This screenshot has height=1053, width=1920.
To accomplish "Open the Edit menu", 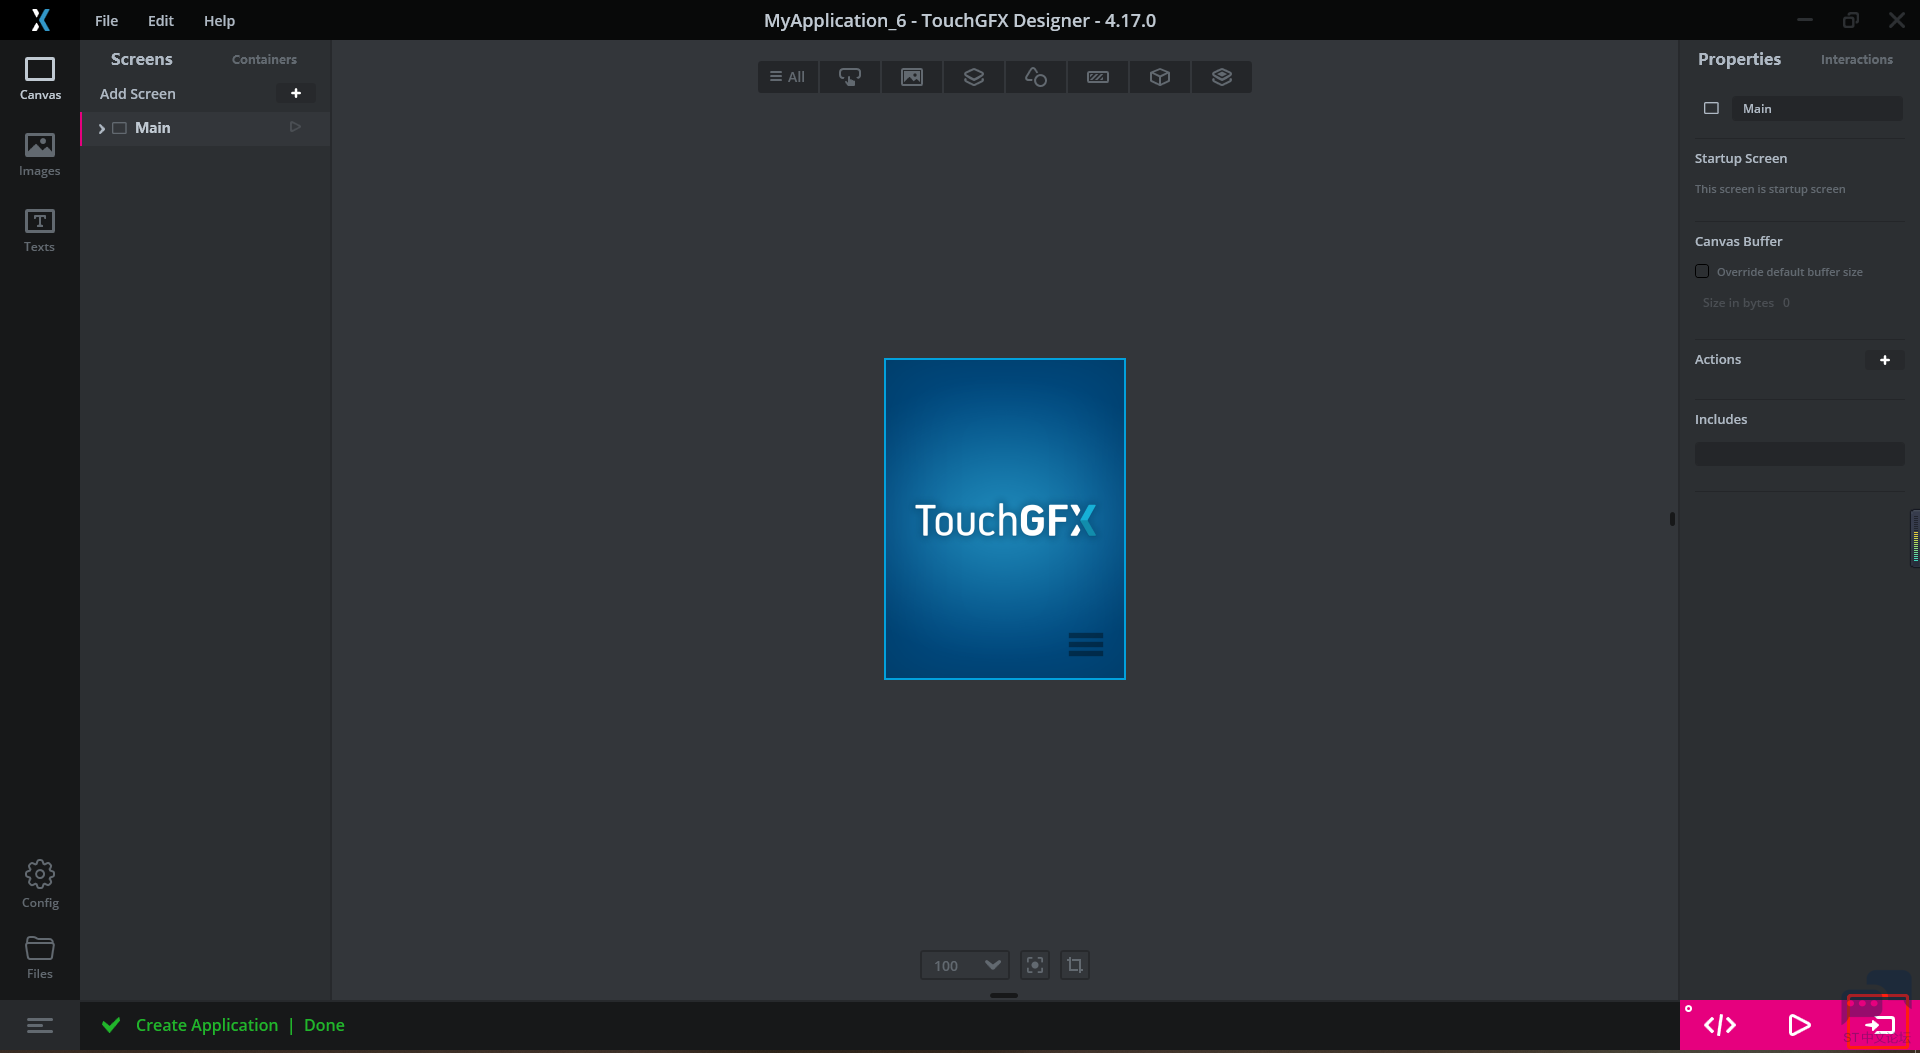I will pos(160,20).
